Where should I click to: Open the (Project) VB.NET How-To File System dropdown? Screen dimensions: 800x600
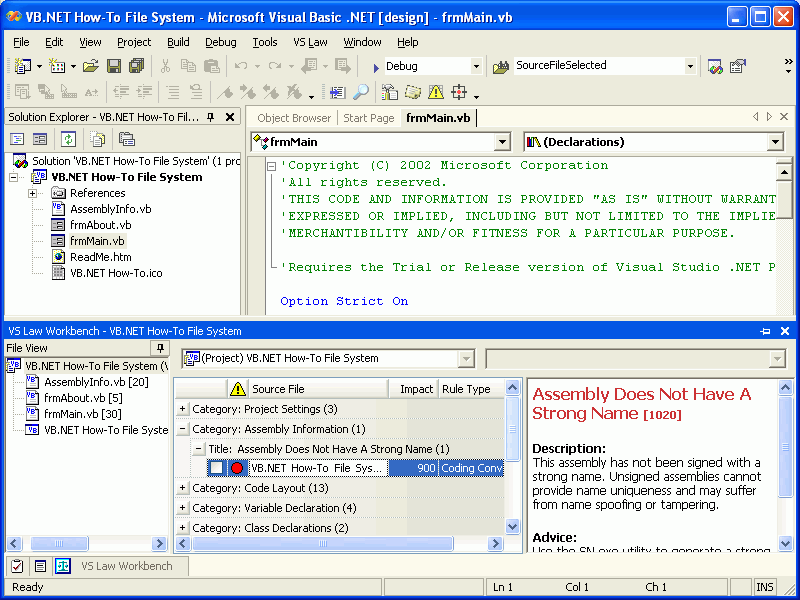[x=466, y=359]
